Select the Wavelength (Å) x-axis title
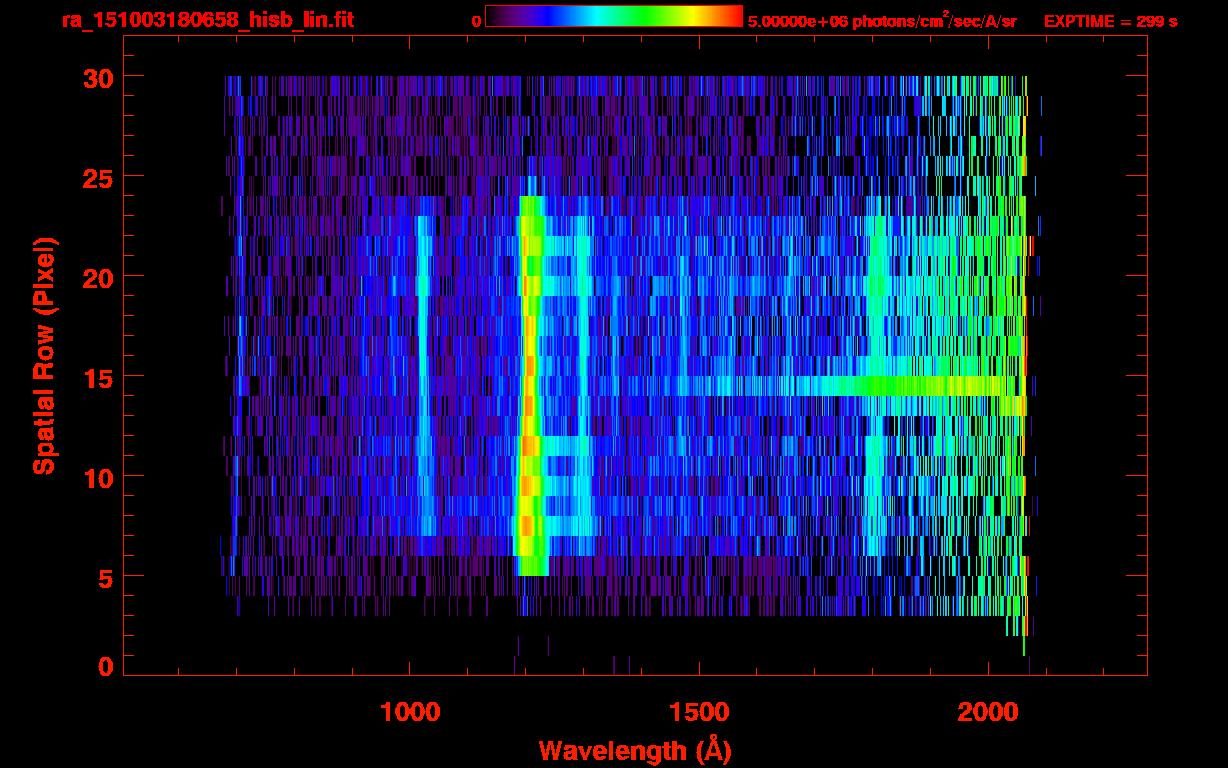This screenshot has width=1228, height=768. (x=632, y=749)
